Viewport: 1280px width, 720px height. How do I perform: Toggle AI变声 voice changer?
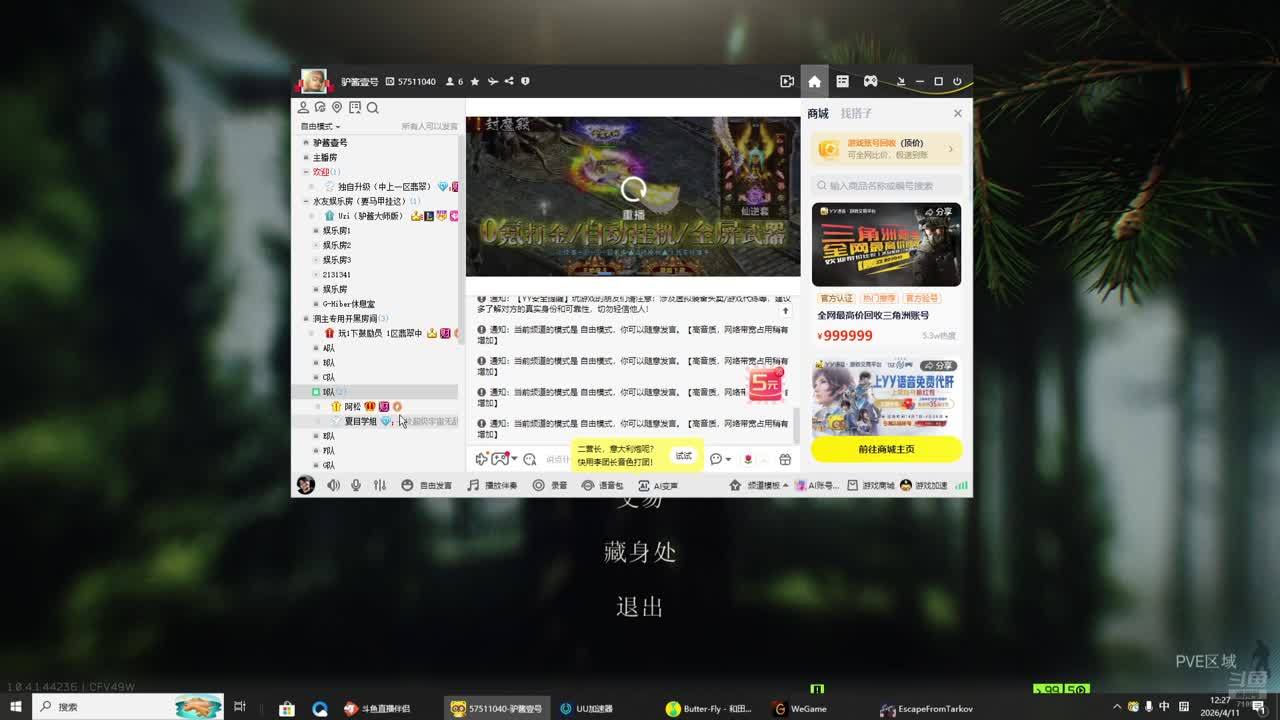(x=658, y=485)
